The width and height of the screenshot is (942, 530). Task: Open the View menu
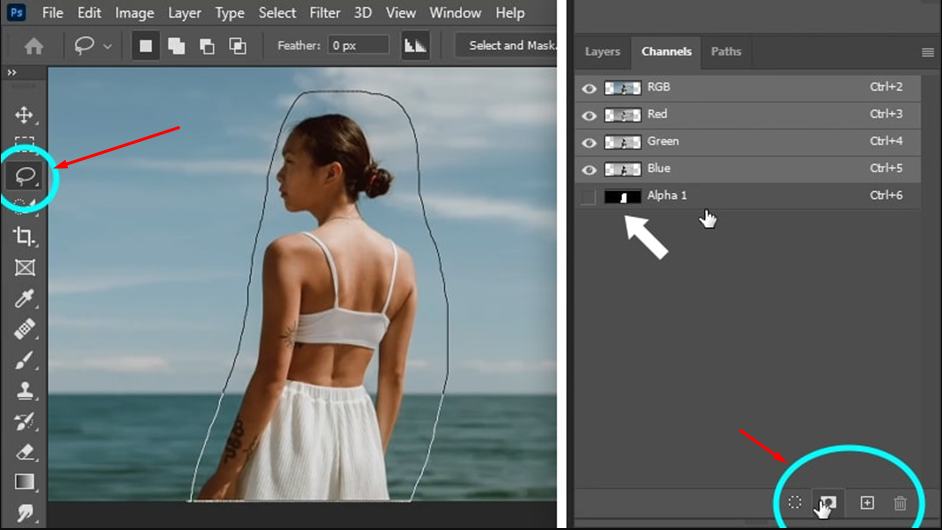(x=401, y=13)
